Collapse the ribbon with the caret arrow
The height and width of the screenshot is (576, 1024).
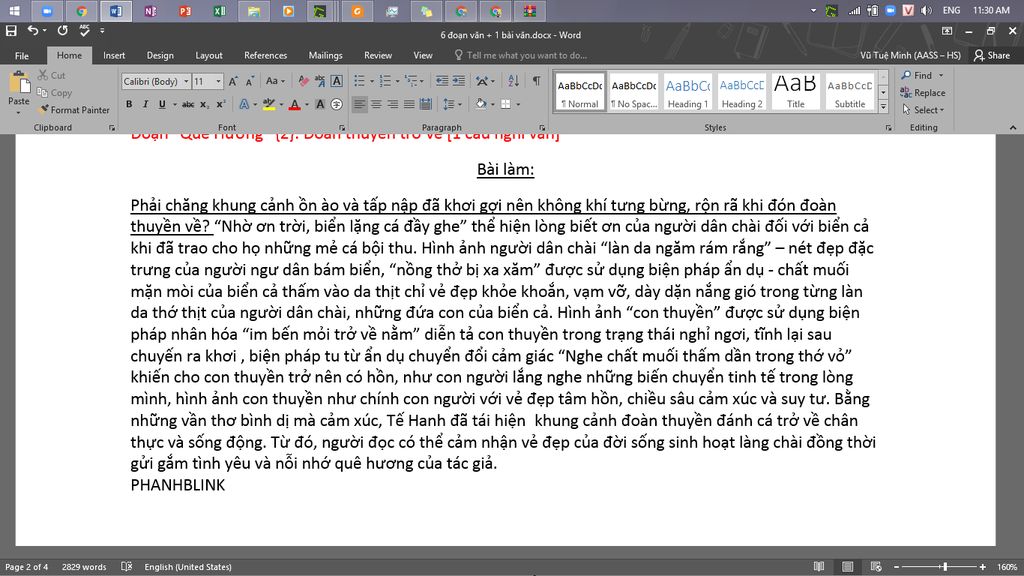pyautogui.click(x=1013, y=128)
